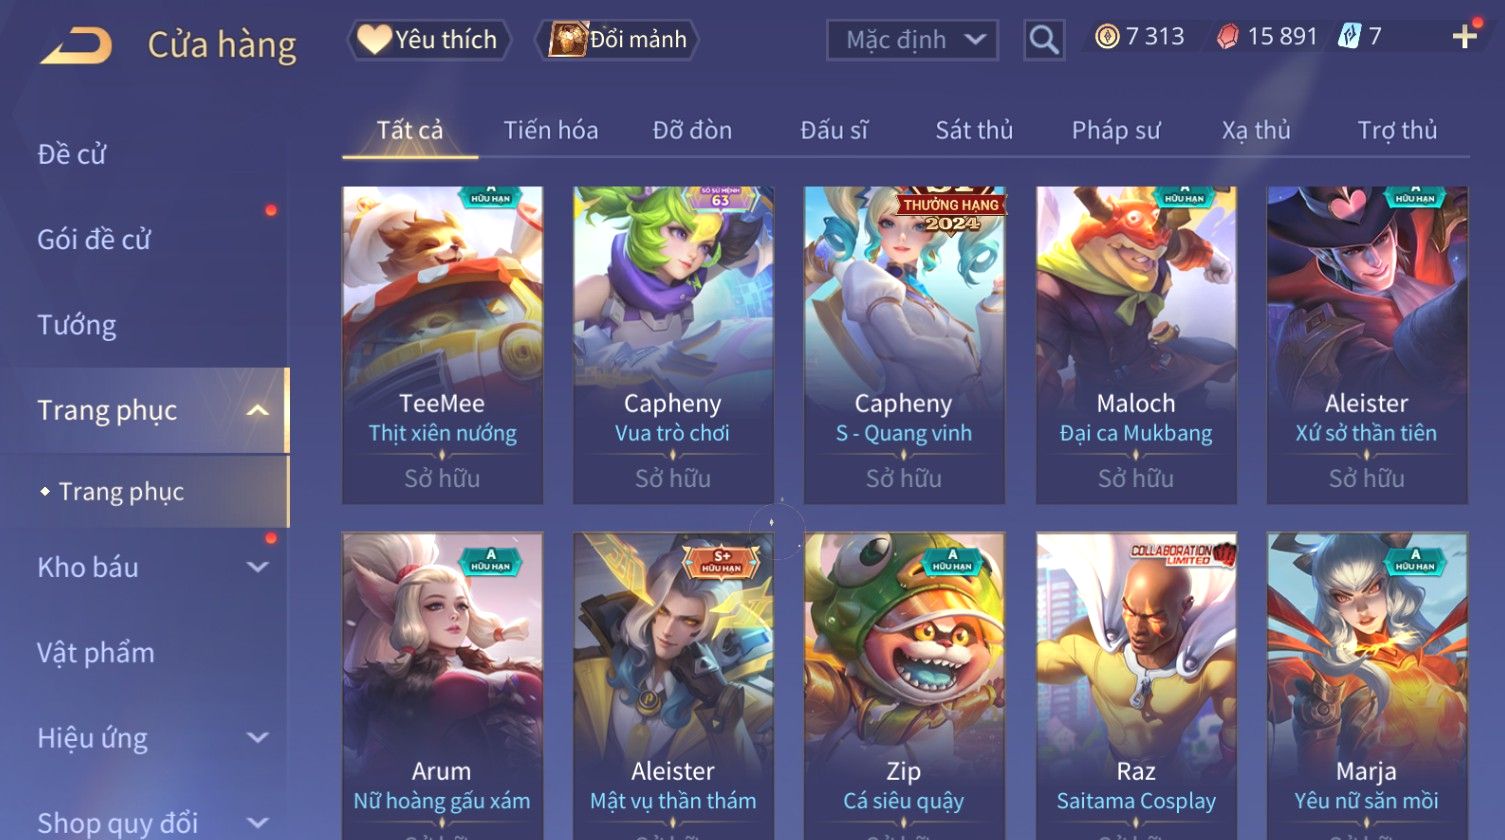Switch to the Sát thủ tab
This screenshot has height=840, width=1505.
pos(974,130)
